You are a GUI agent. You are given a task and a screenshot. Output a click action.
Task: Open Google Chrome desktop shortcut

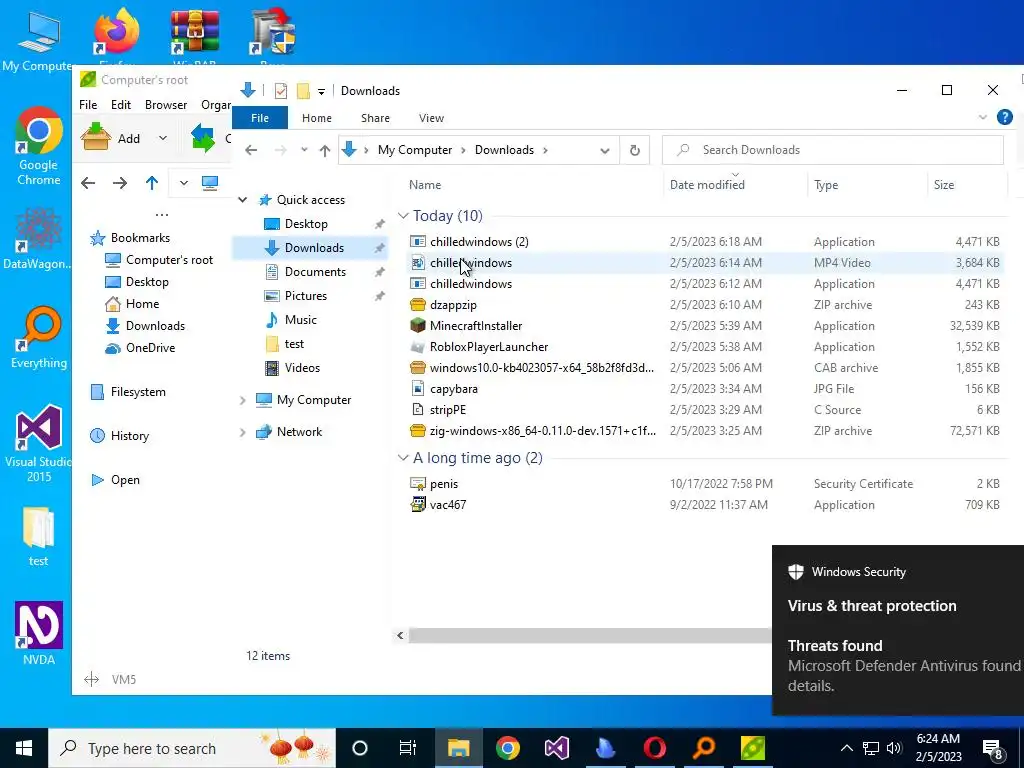pos(39,146)
